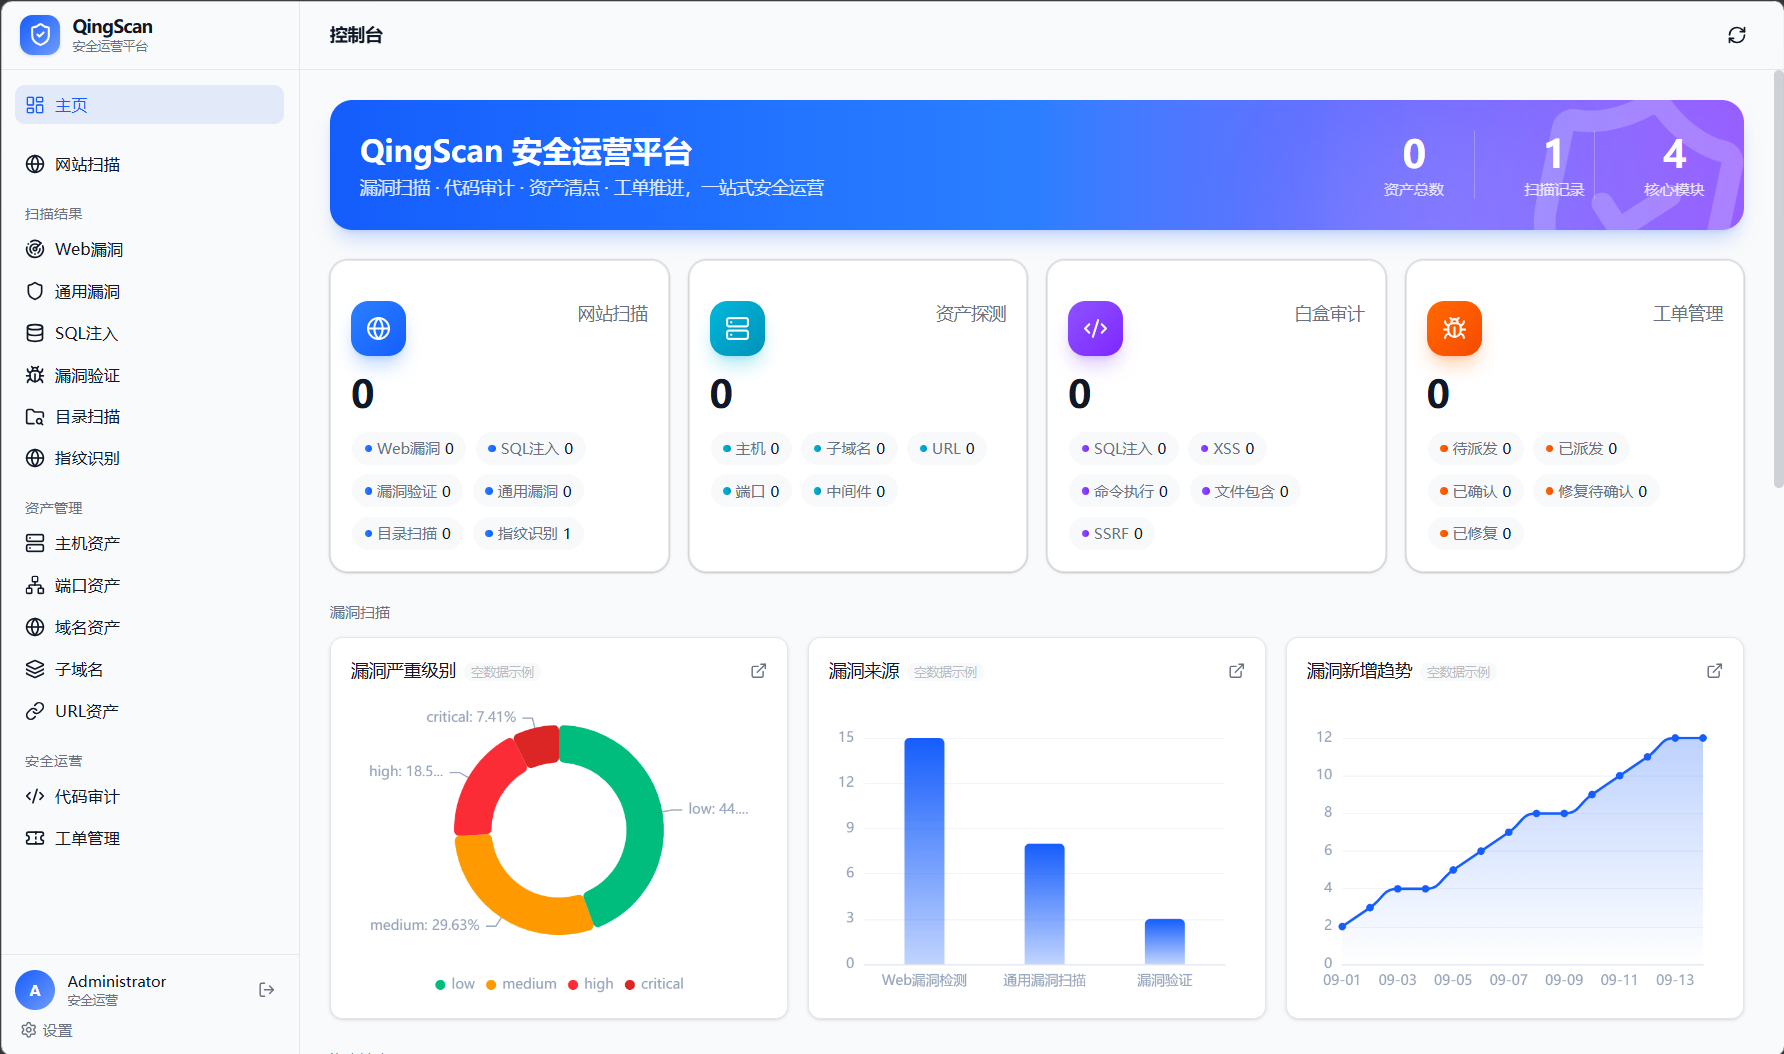Click the 子域名 0 tag
The width and height of the screenshot is (1784, 1054).
(x=849, y=449)
